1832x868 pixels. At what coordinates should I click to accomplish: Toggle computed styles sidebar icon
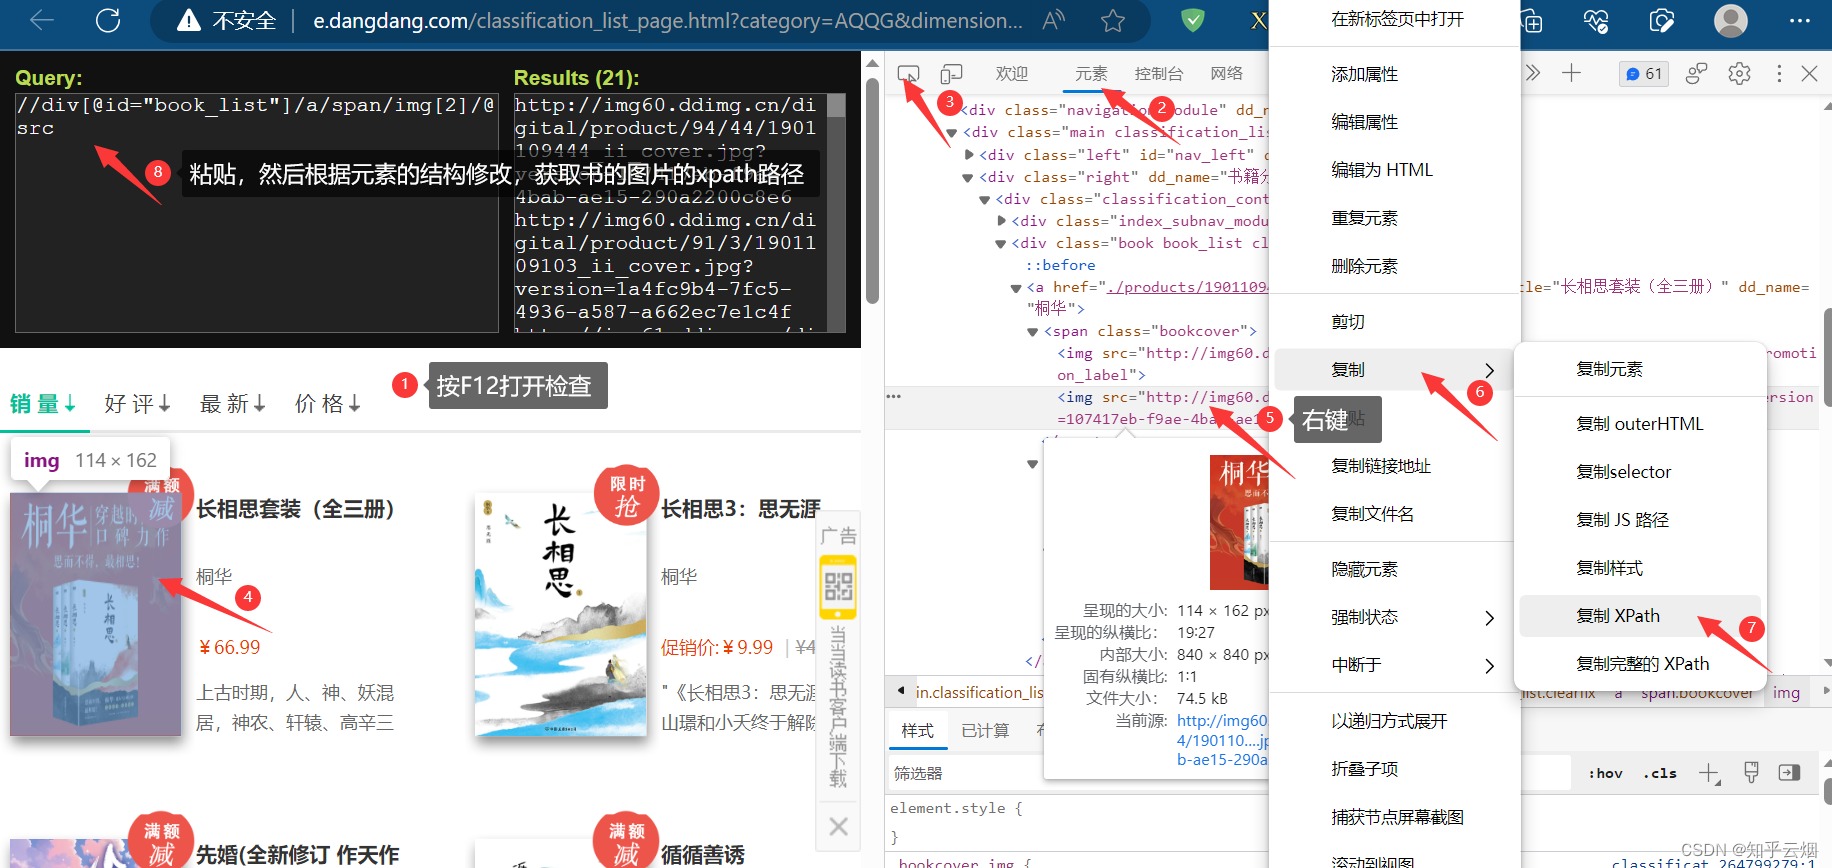1790,773
